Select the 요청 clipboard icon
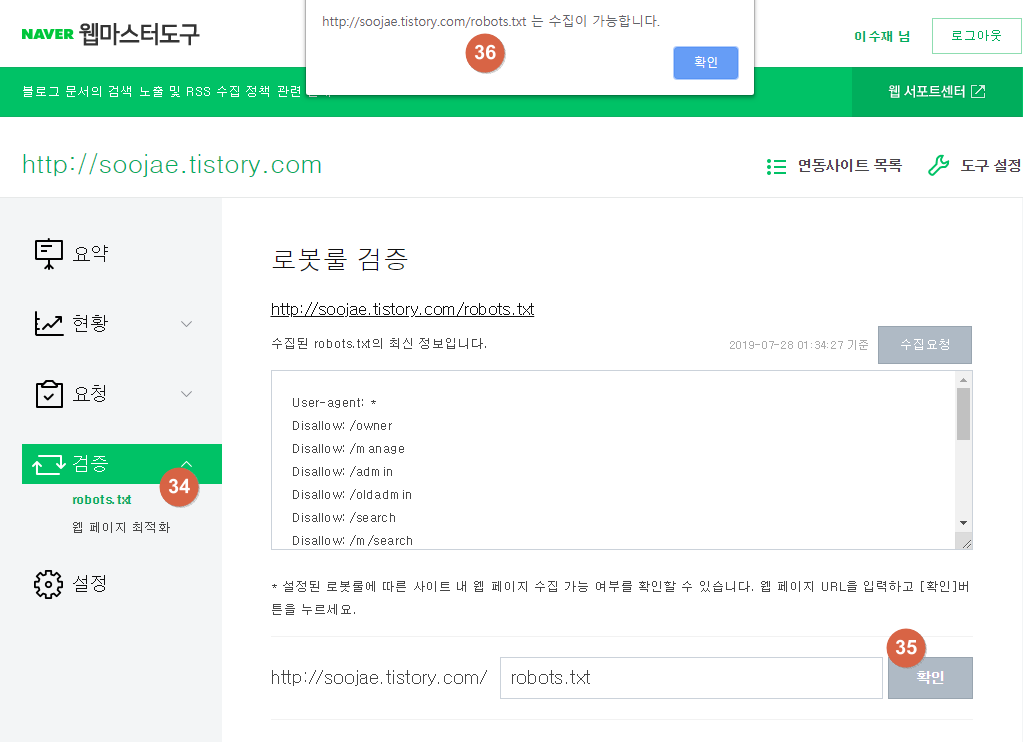Screen dimensions: 1023x742 (x=48, y=394)
